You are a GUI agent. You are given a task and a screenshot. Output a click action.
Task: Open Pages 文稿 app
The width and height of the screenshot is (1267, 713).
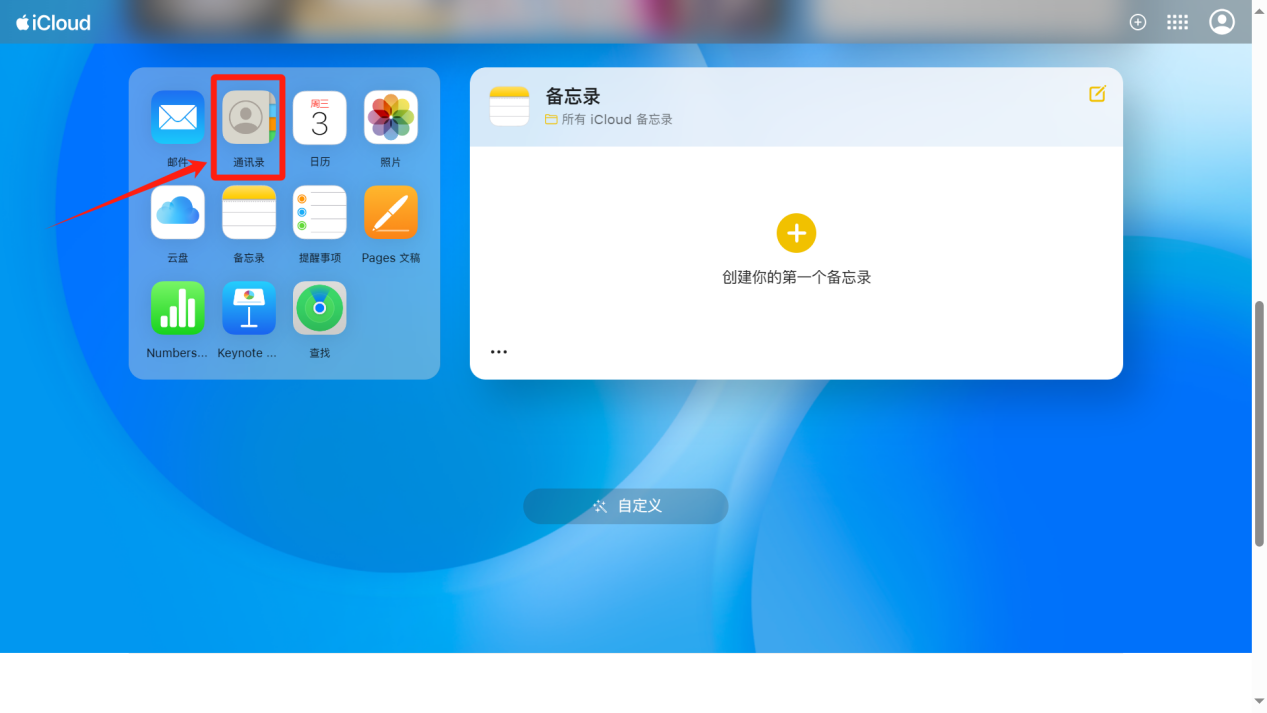pyautogui.click(x=391, y=213)
